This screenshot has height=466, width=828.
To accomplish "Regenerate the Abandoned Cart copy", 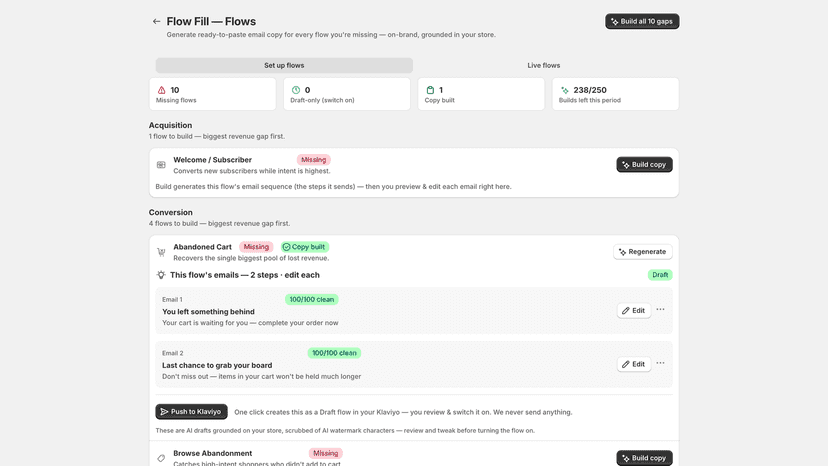I will click(643, 252).
